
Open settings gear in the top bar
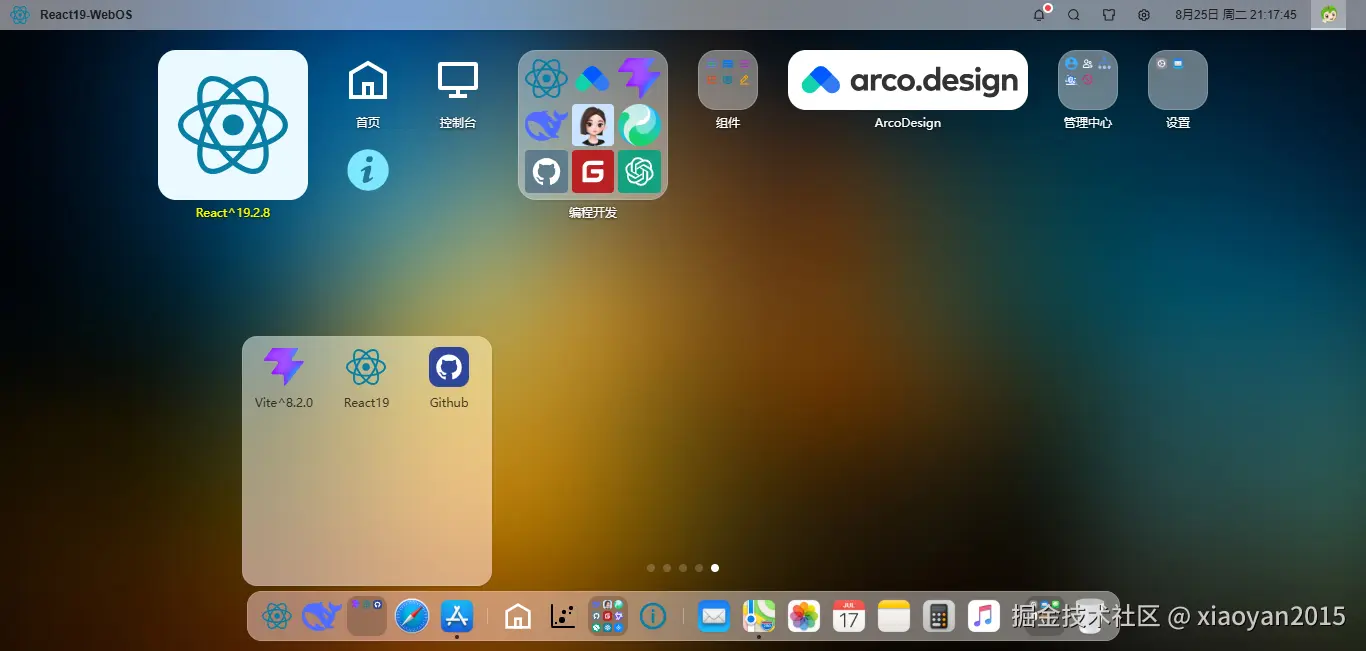point(1144,15)
